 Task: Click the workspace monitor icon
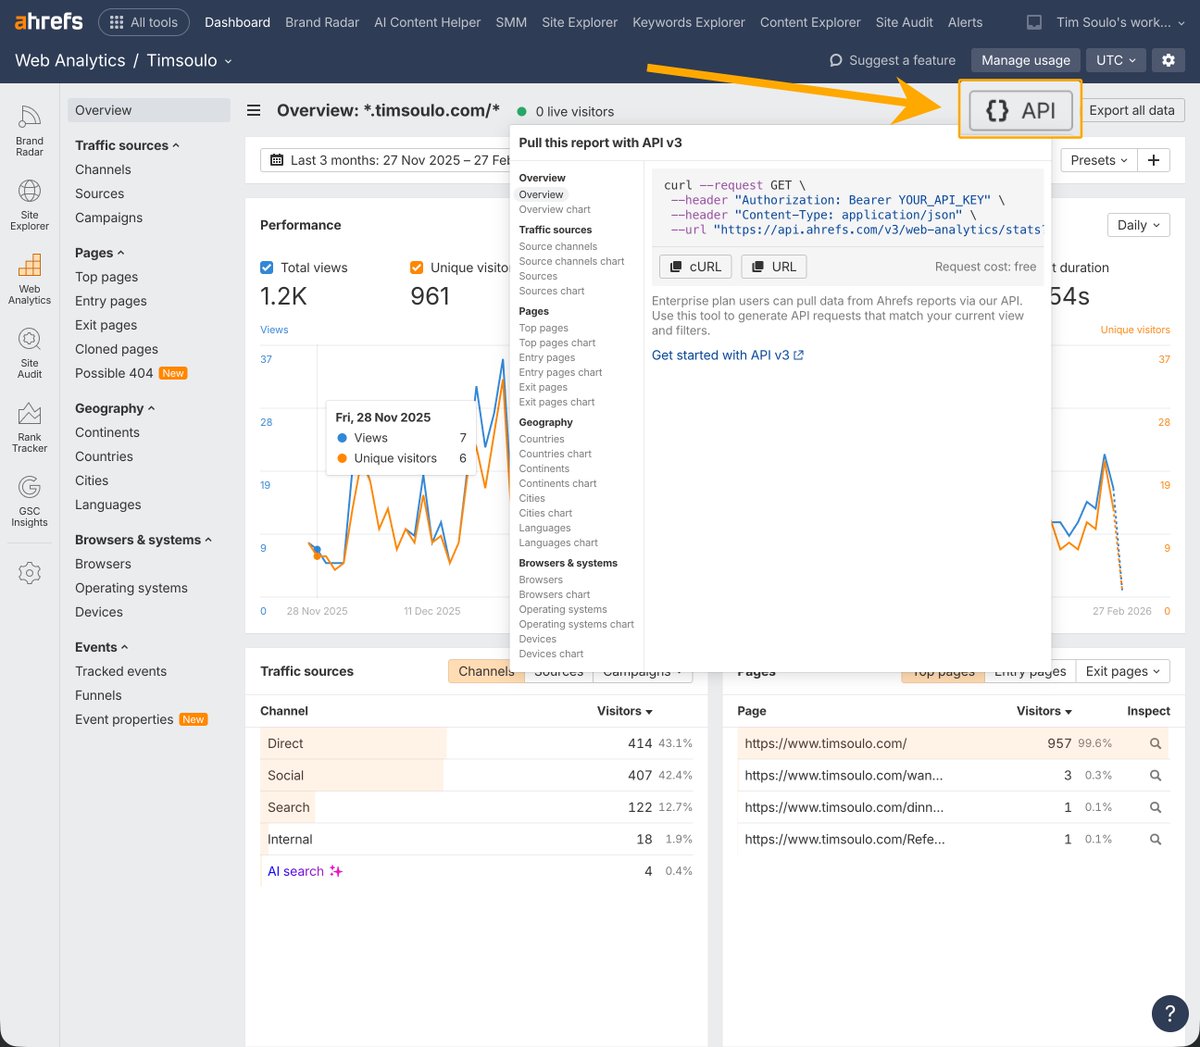coord(1034,22)
